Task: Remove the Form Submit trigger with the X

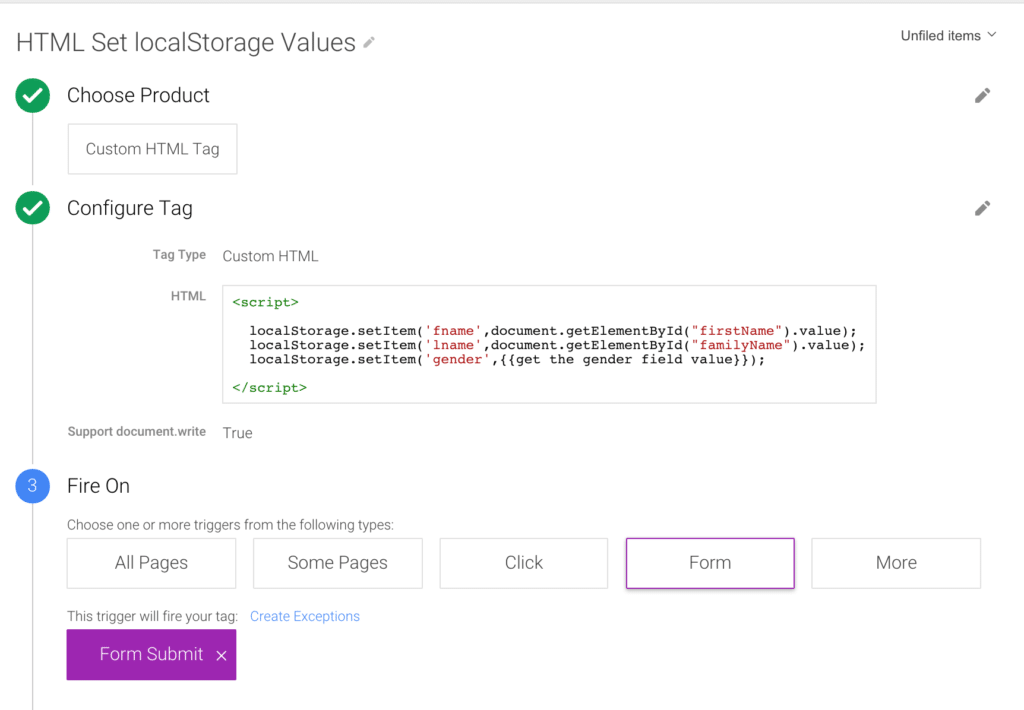Action: pyautogui.click(x=221, y=655)
